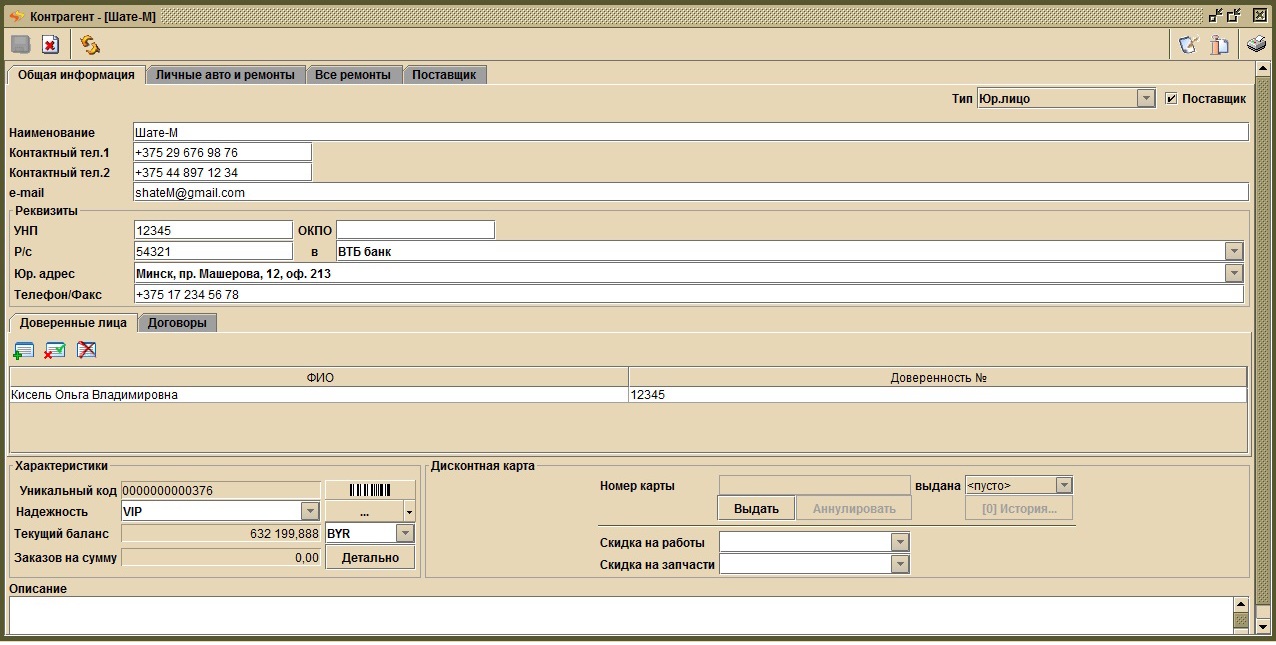Screen dimensions: 1276x645
Task: Click the Описание scrollbar up arrow
Action: pos(1241,604)
